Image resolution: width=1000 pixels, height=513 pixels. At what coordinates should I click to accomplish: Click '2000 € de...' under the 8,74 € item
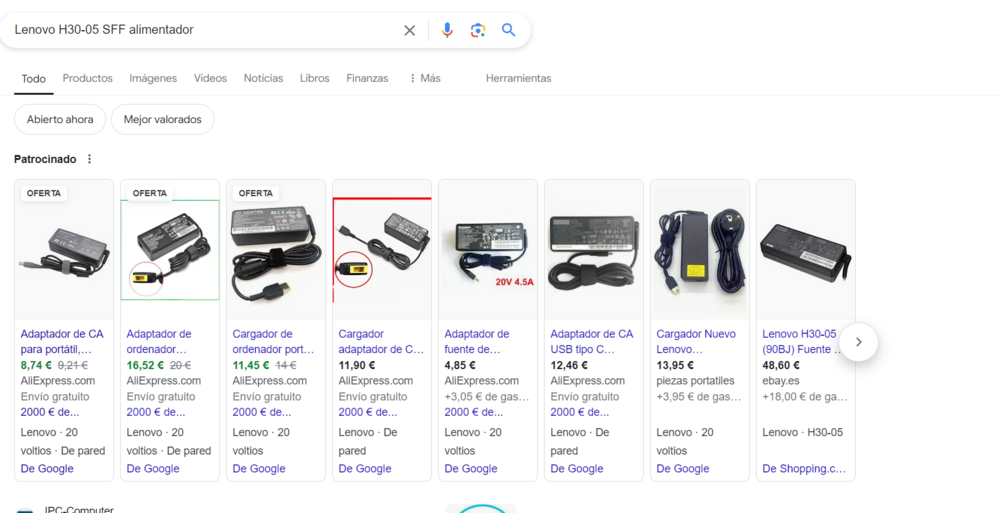click(50, 412)
